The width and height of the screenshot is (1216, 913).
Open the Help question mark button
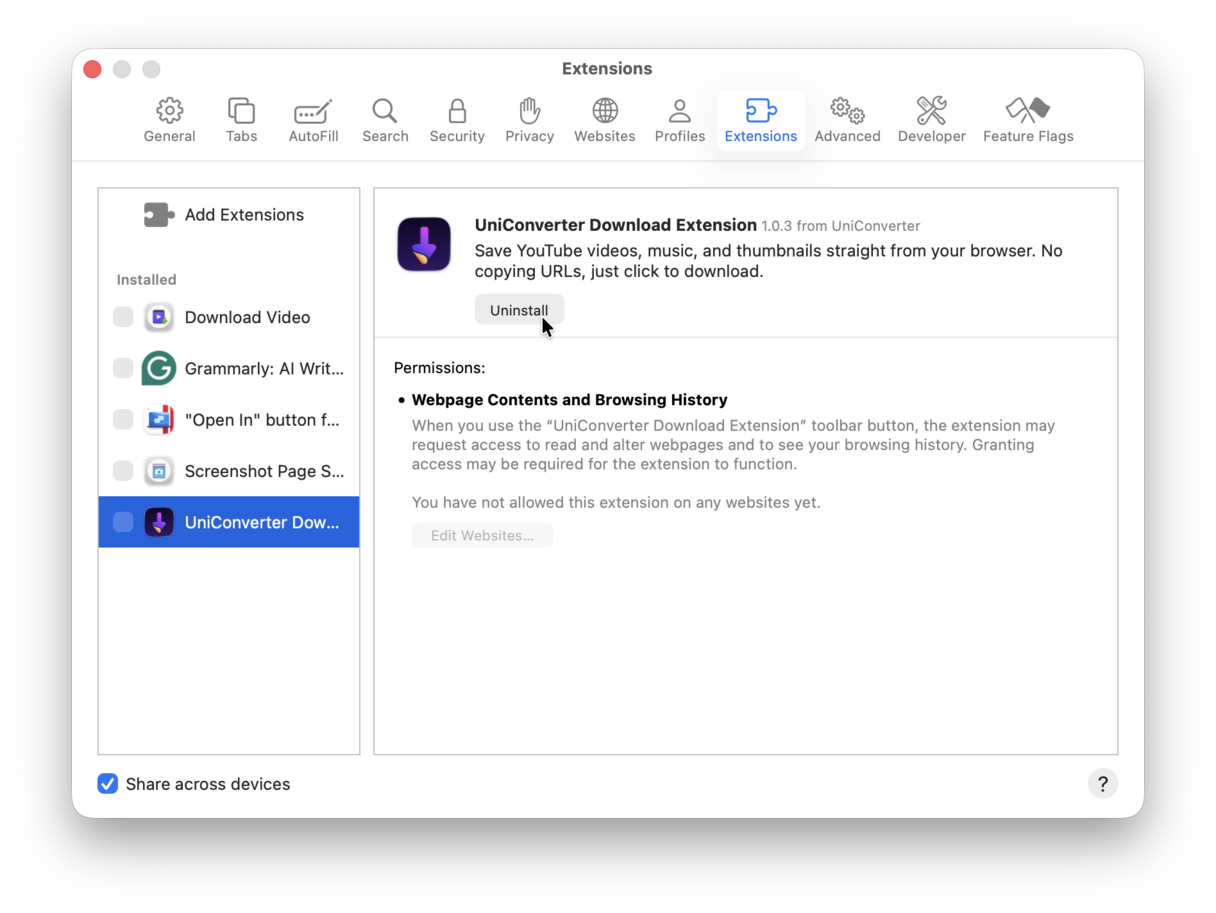(1102, 784)
